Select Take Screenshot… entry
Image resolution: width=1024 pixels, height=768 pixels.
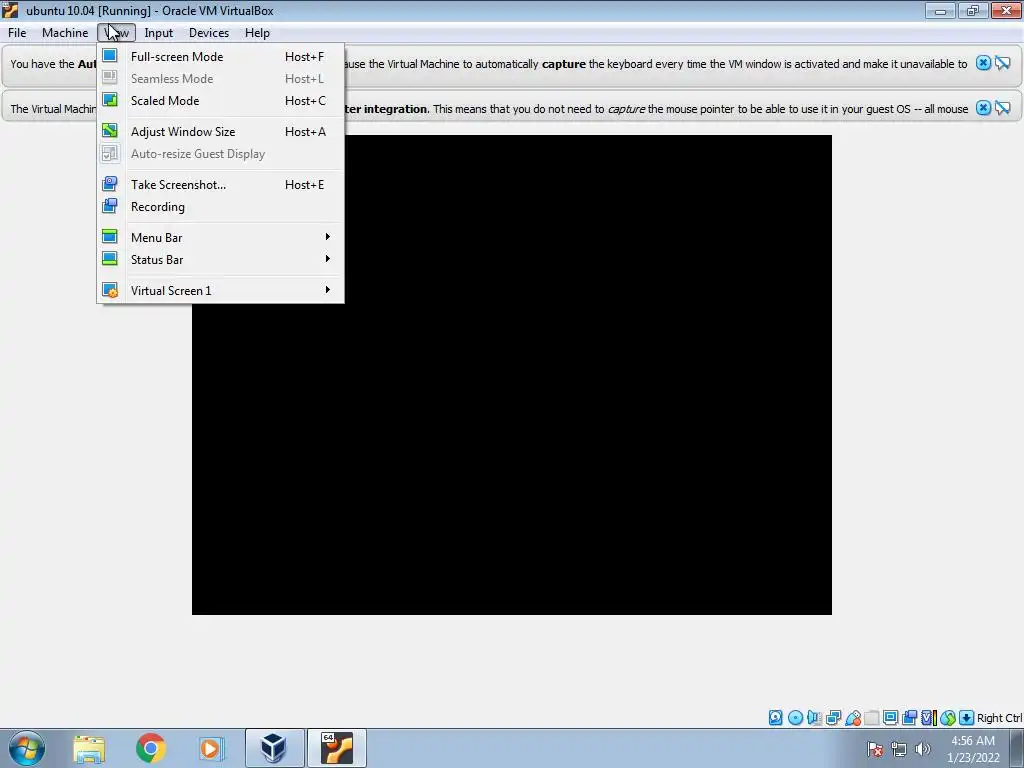[220, 185]
